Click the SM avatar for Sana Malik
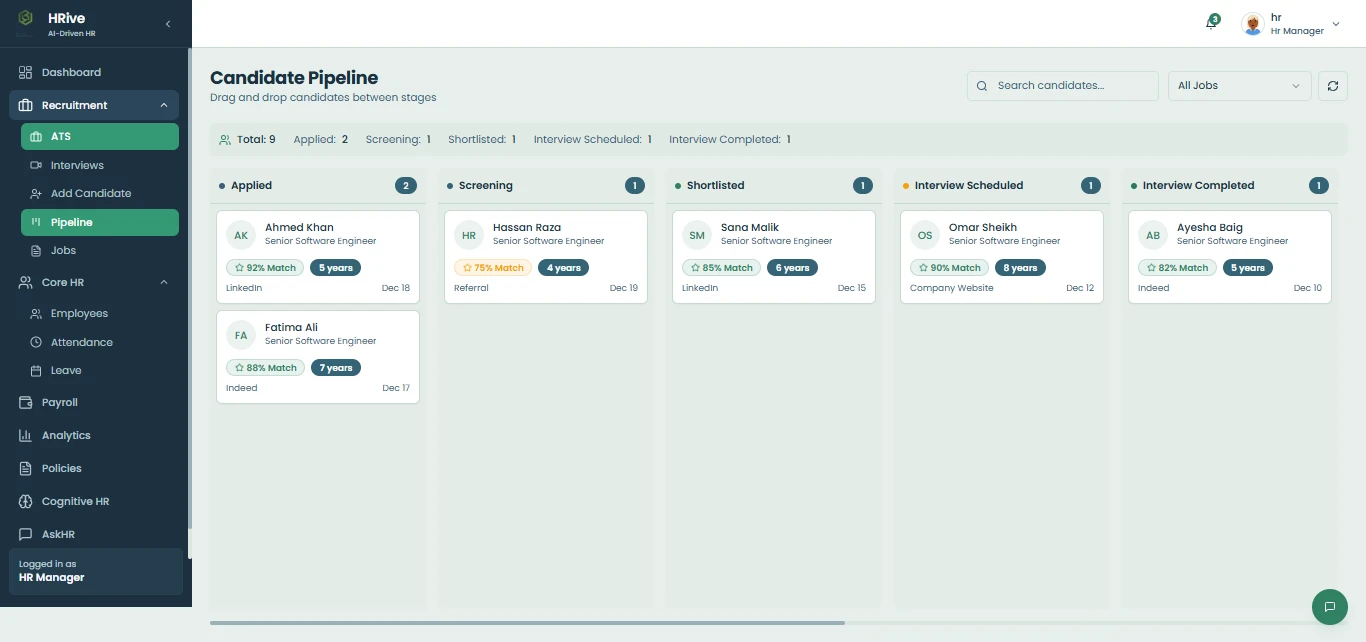This screenshot has width=1366, height=642. [x=697, y=235]
